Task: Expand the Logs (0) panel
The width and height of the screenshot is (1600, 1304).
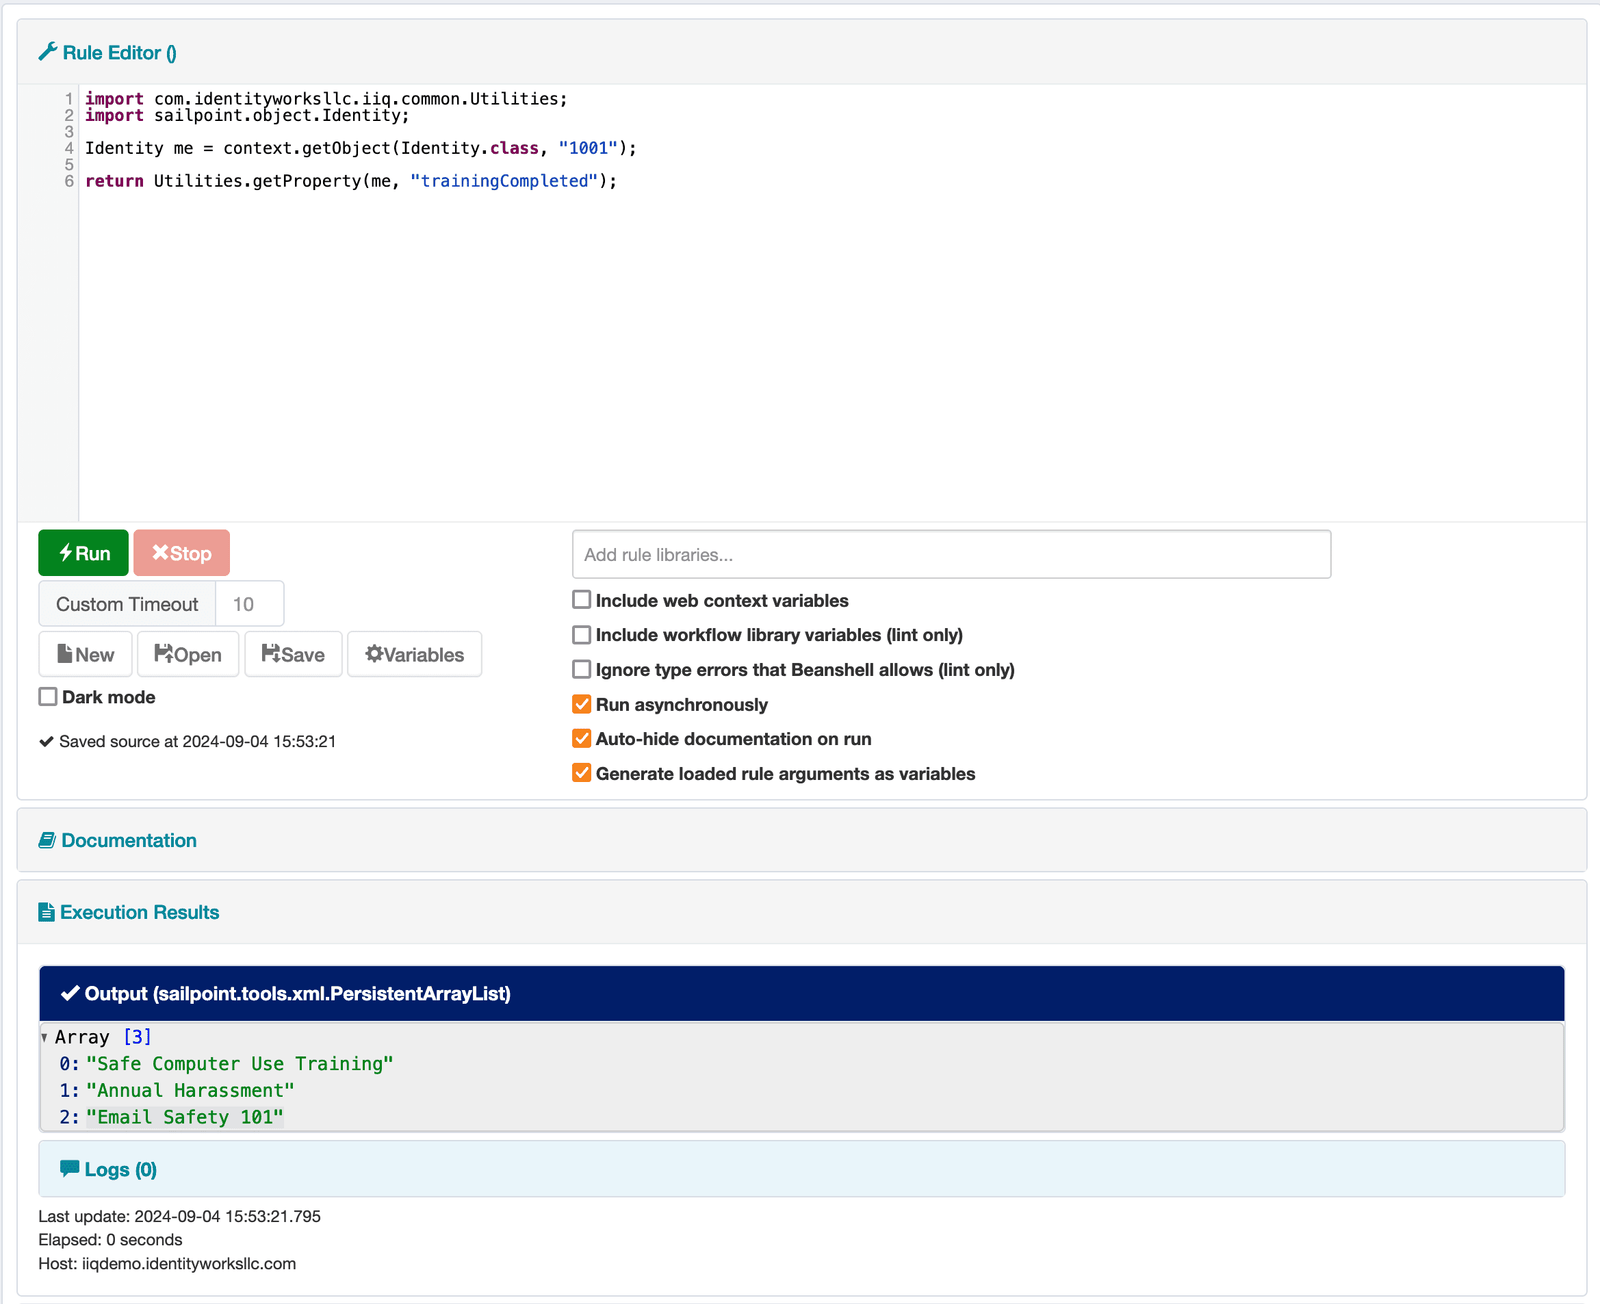Action: click(x=120, y=1169)
